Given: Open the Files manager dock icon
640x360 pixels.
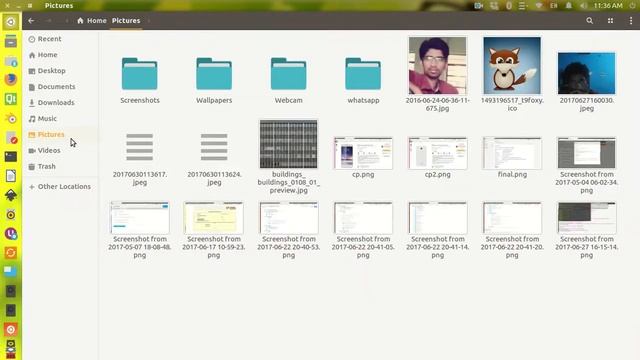Looking at the screenshot, I should [11, 41].
